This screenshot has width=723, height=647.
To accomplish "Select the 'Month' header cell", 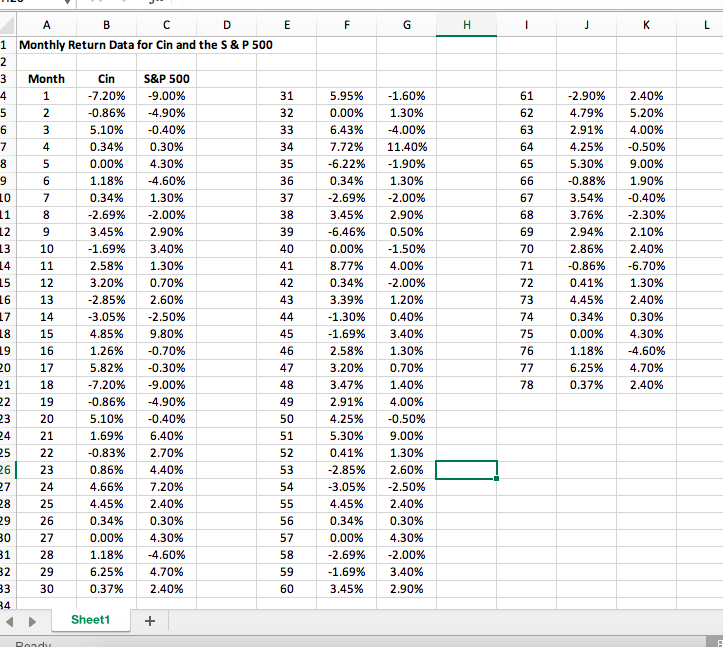I will click(x=47, y=79).
